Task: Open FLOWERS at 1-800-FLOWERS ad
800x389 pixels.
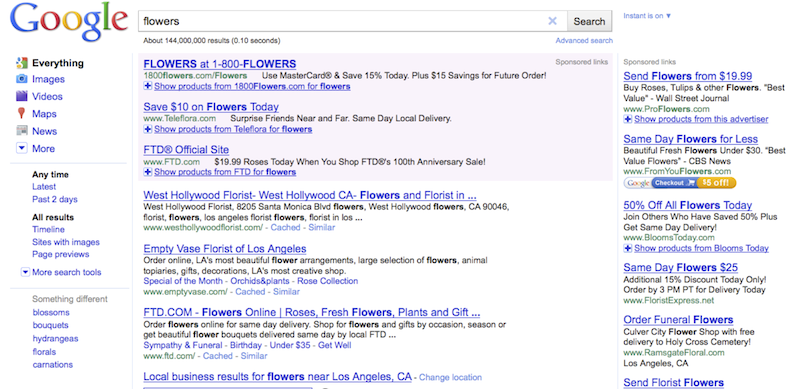Action: tap(220, 64)
